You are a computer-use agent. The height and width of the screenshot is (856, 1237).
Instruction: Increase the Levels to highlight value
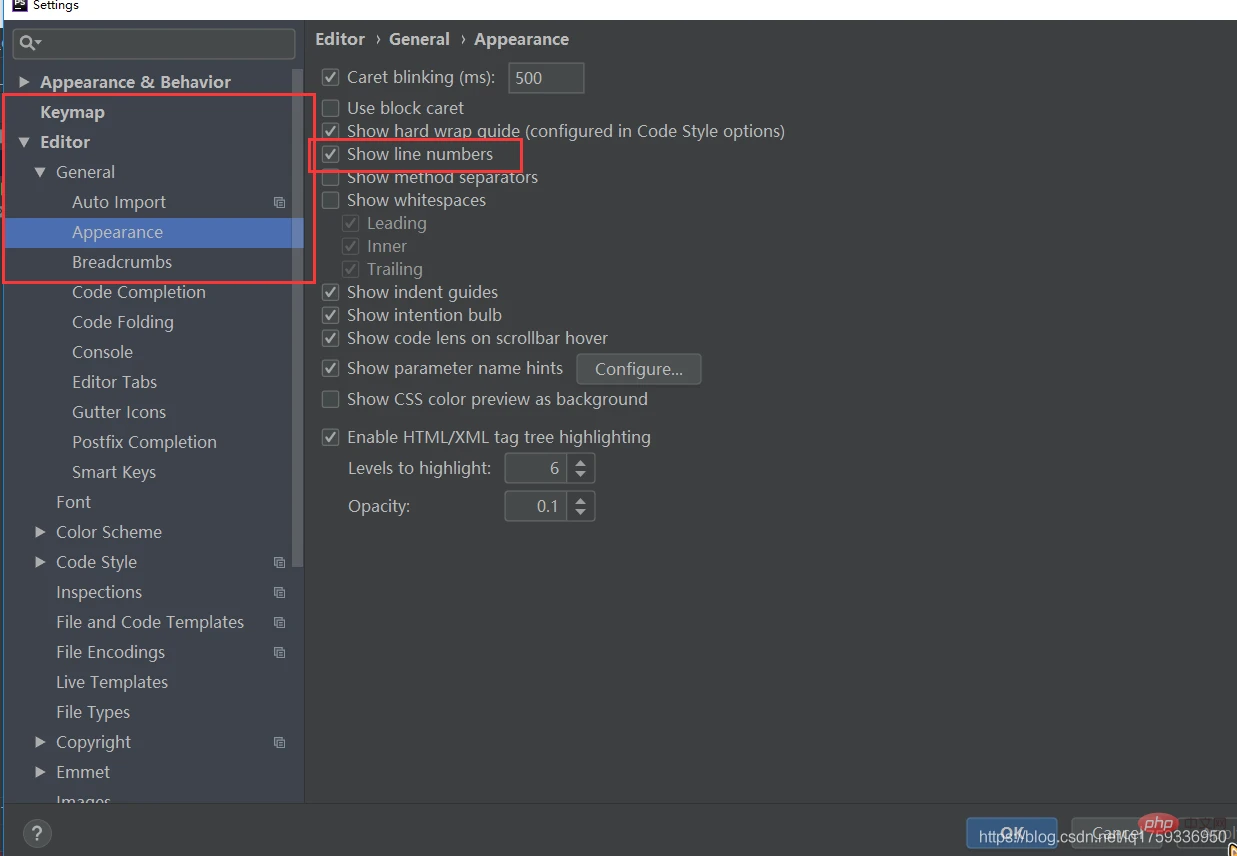(x=581, y=462)
